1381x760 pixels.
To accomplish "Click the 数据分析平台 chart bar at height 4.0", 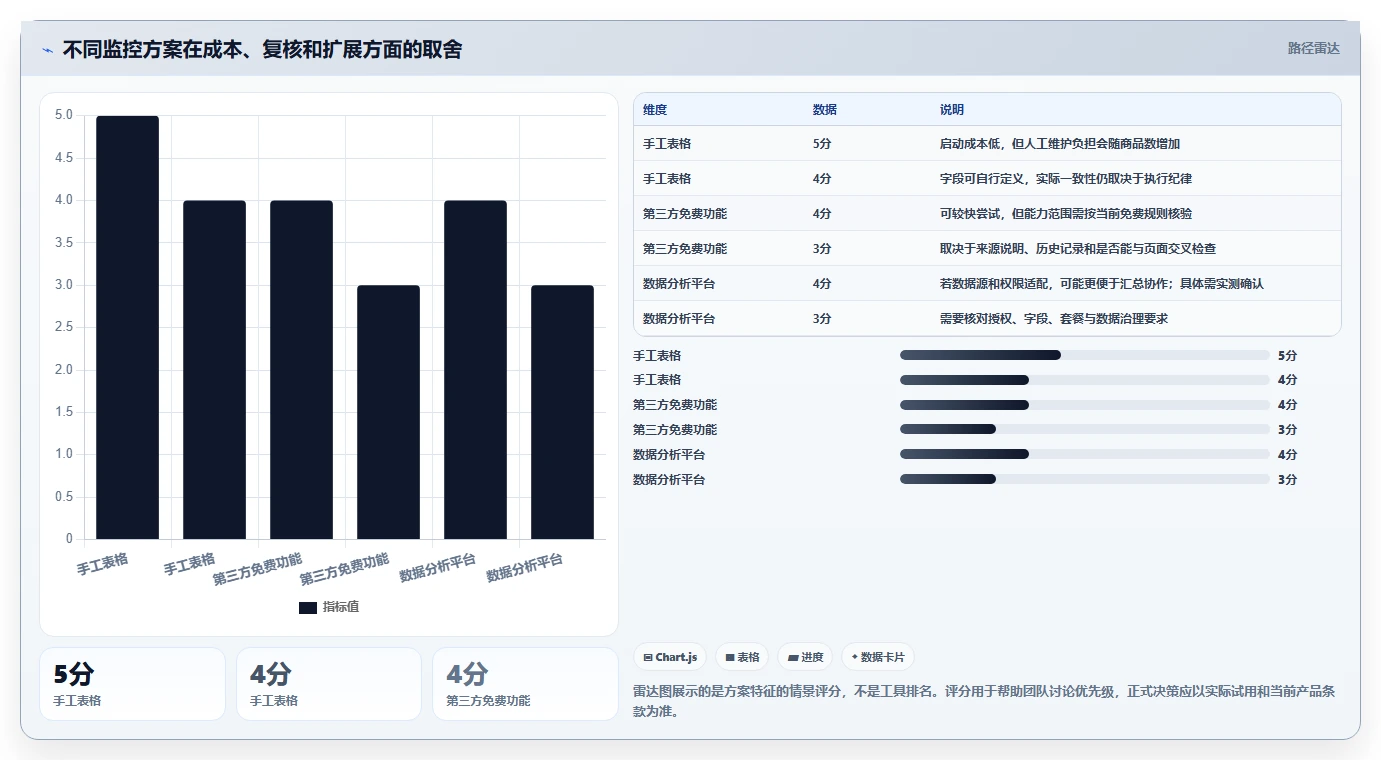I will (475, 370).
